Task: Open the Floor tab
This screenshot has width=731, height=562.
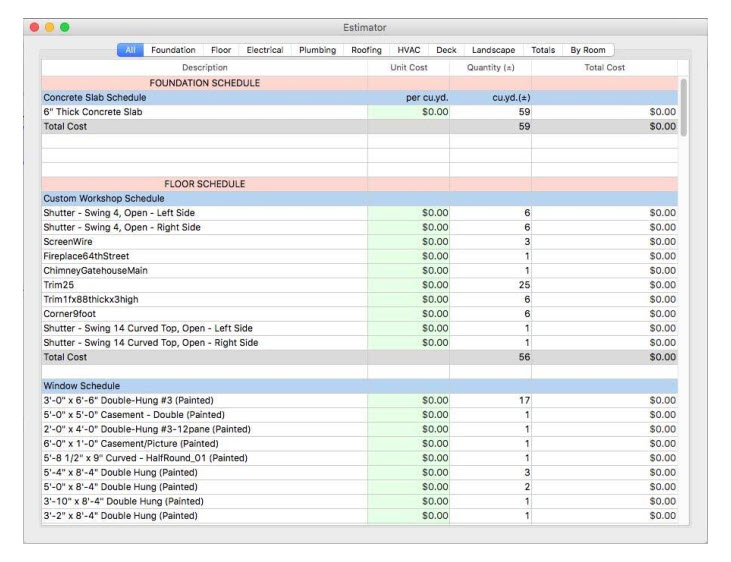Action: click(221, 50)
